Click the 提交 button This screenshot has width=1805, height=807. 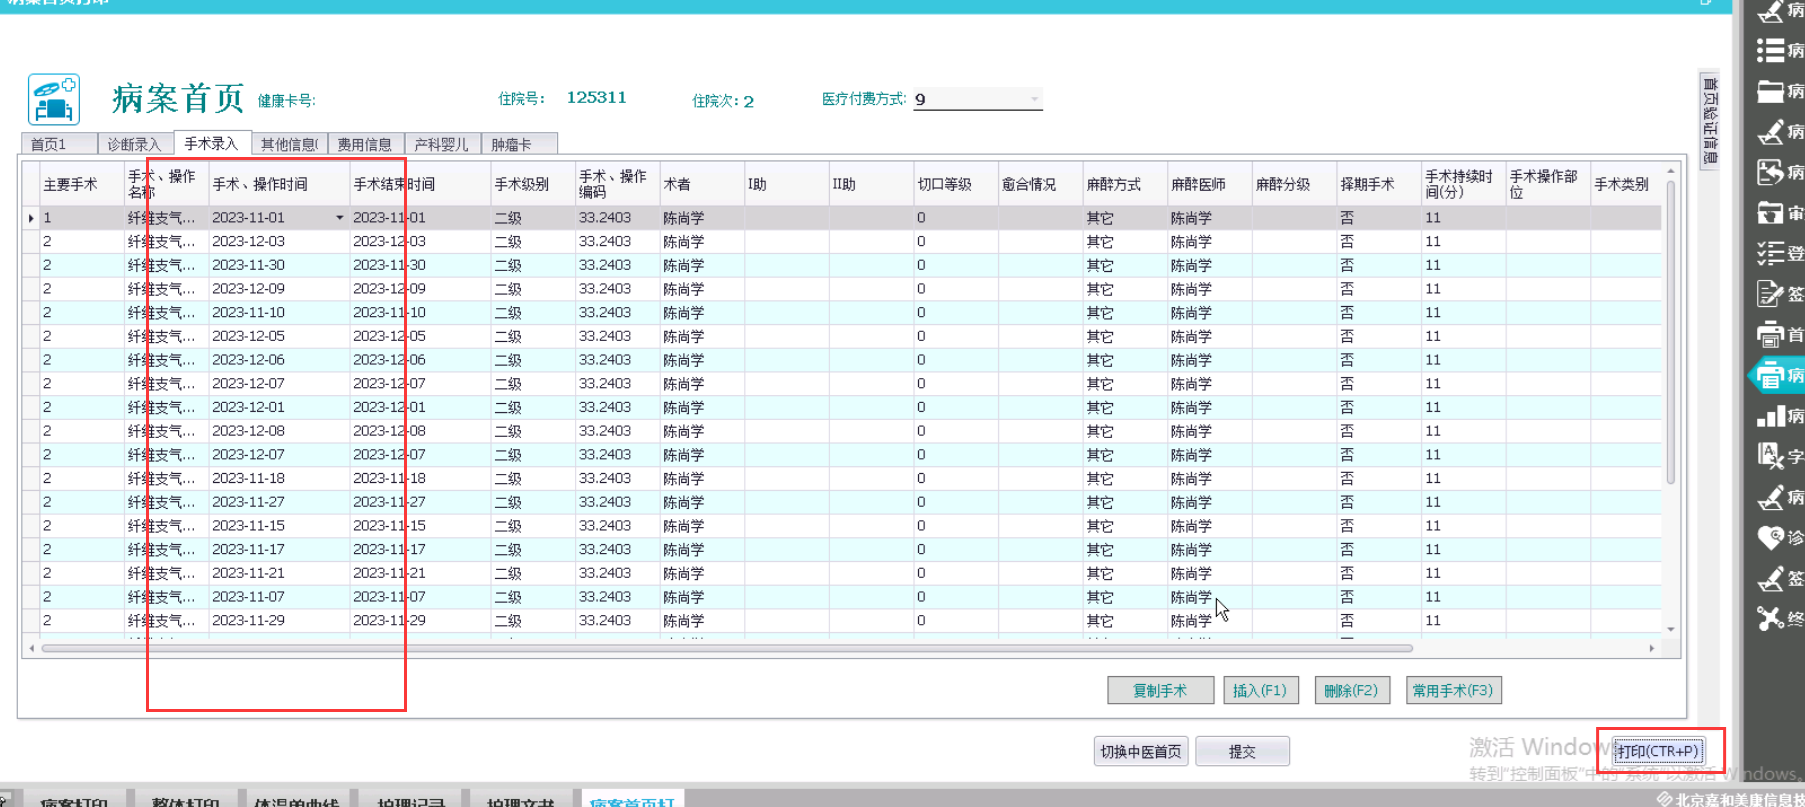click(x=1242, y=751)
